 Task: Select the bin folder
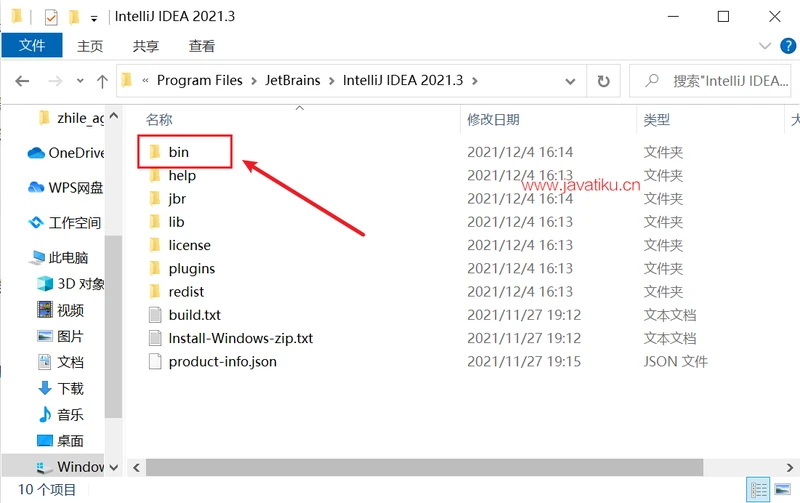pos(179,152)
